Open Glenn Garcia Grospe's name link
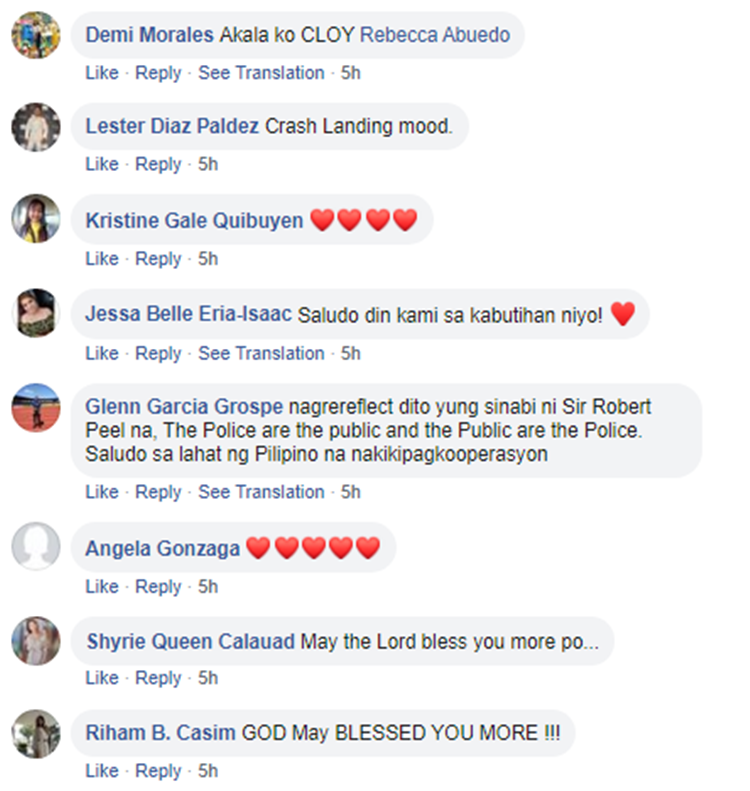750x791 pixels. pos(184,407)
